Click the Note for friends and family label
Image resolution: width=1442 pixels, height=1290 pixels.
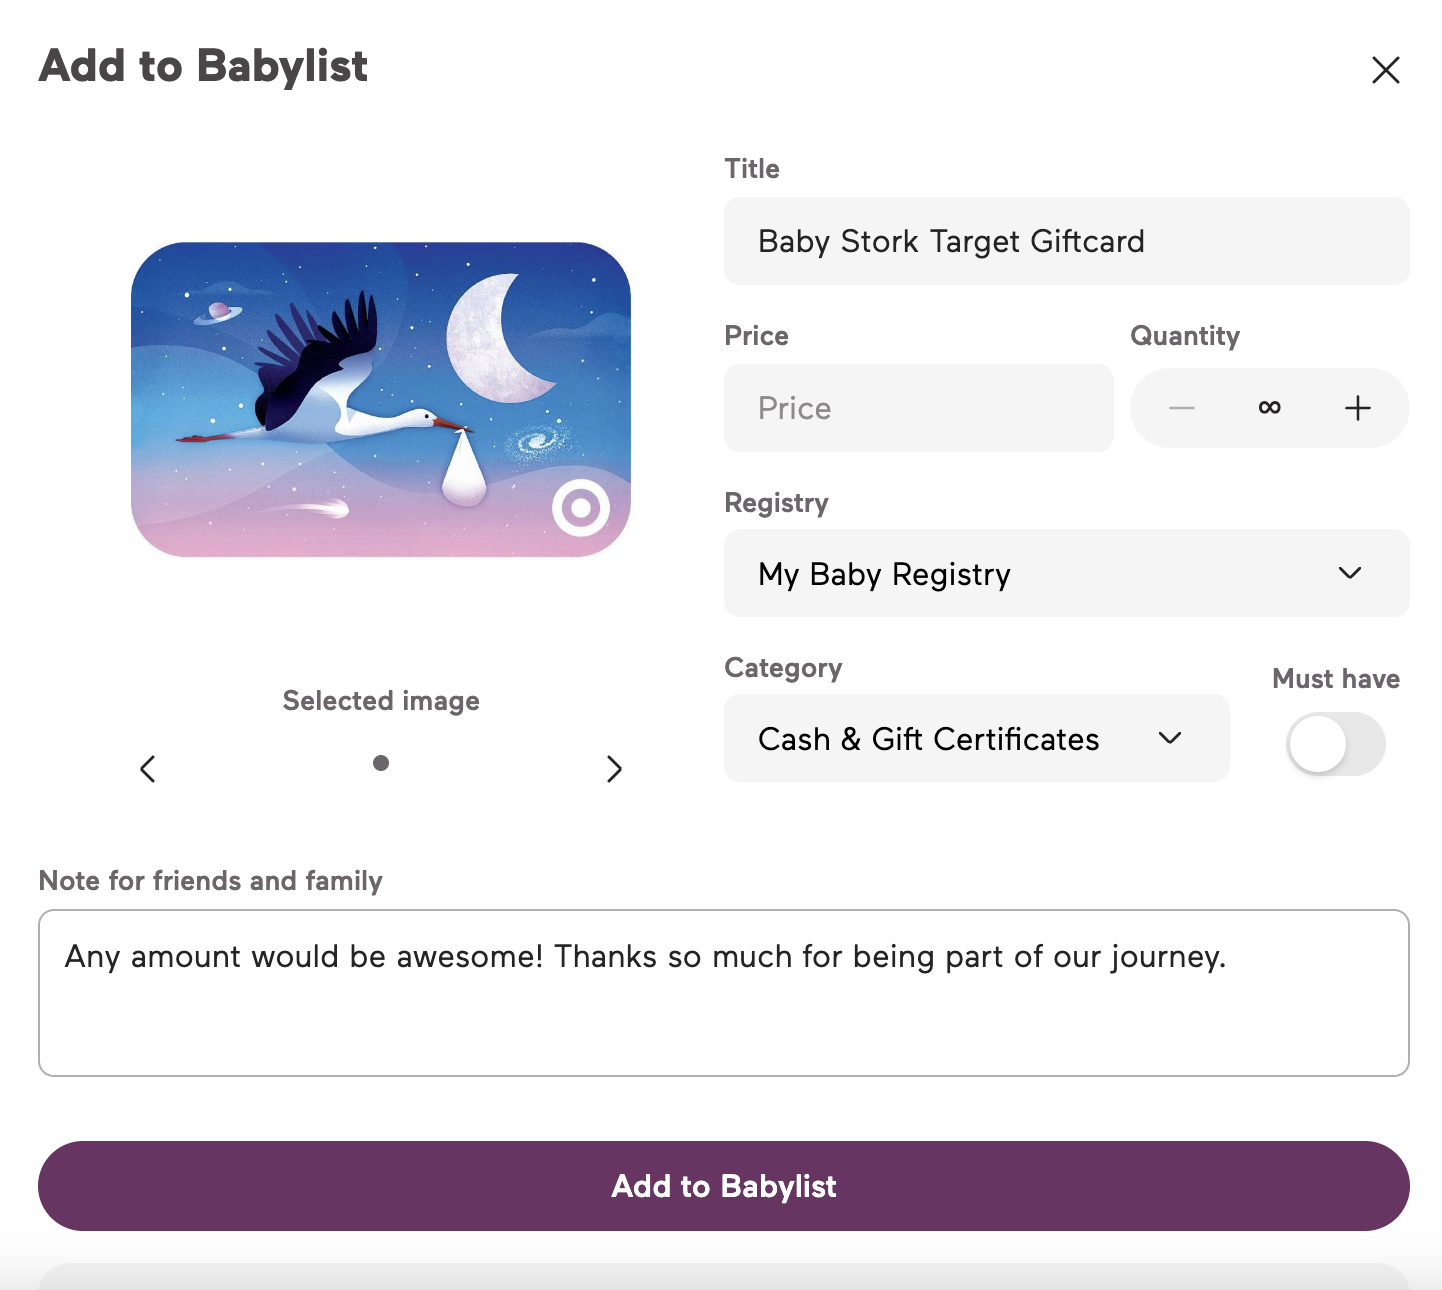tap(211, 881)
